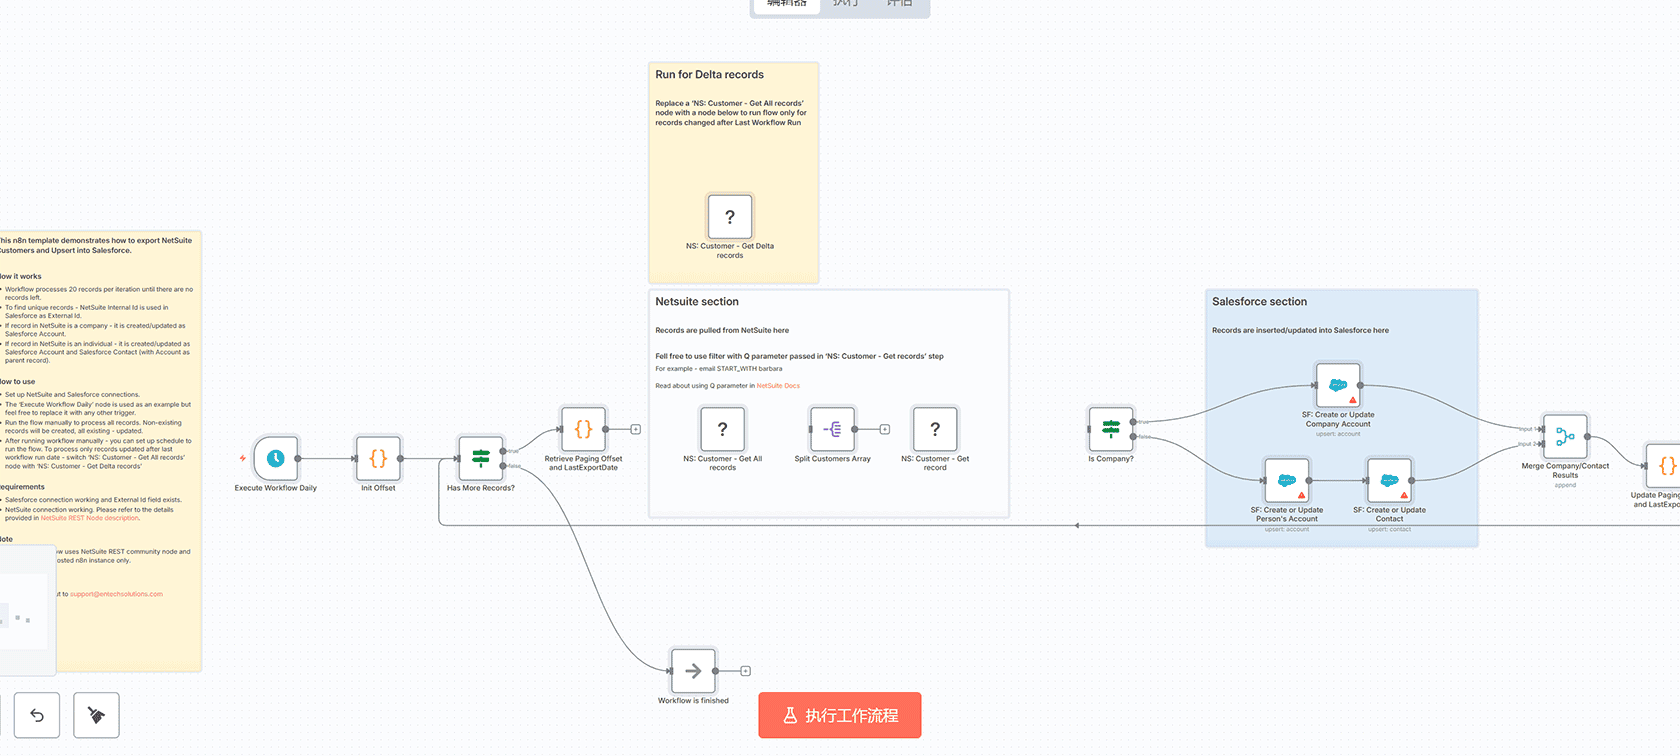The image size is (1680, 756).
Task: Click the SF: Create or Update Contact node
Action: [x=1389, y=481]
